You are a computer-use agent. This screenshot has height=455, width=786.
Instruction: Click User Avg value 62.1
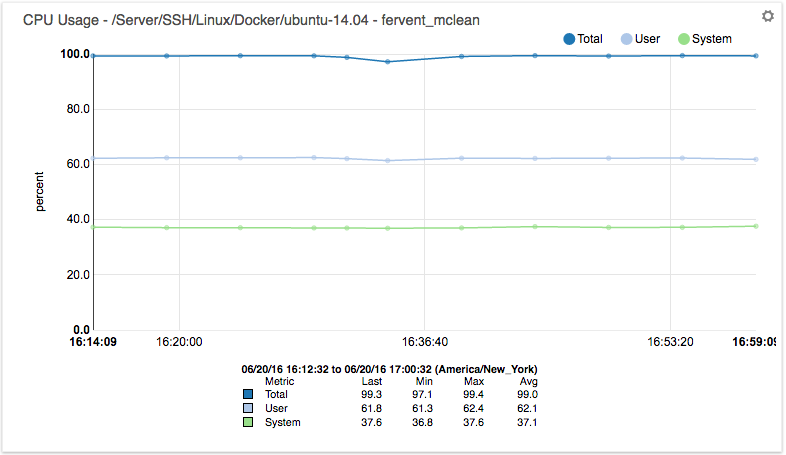(527, 408)
